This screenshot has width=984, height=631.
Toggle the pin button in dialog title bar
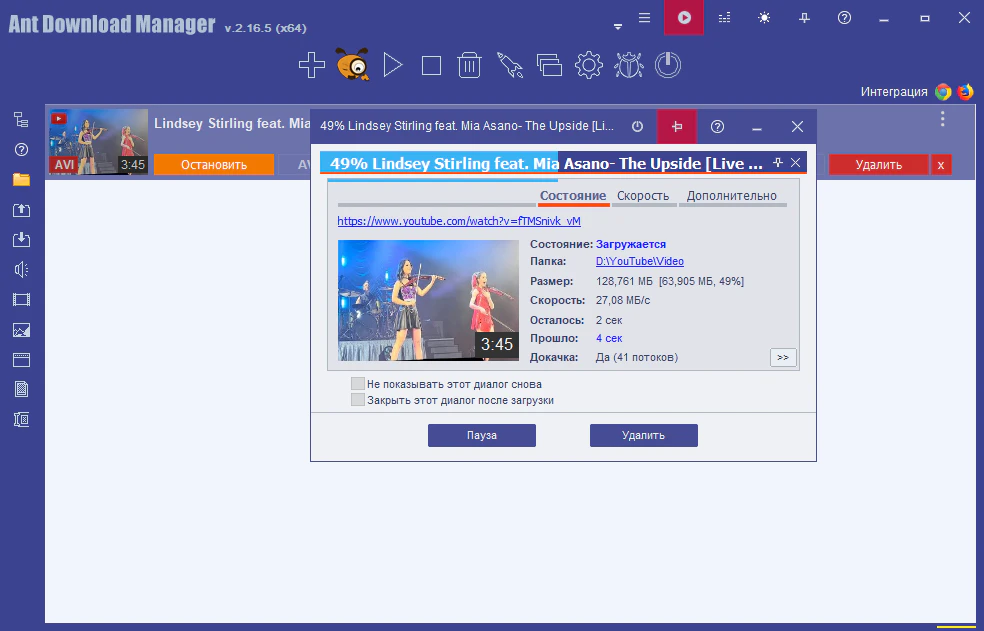tap(677, 127)
